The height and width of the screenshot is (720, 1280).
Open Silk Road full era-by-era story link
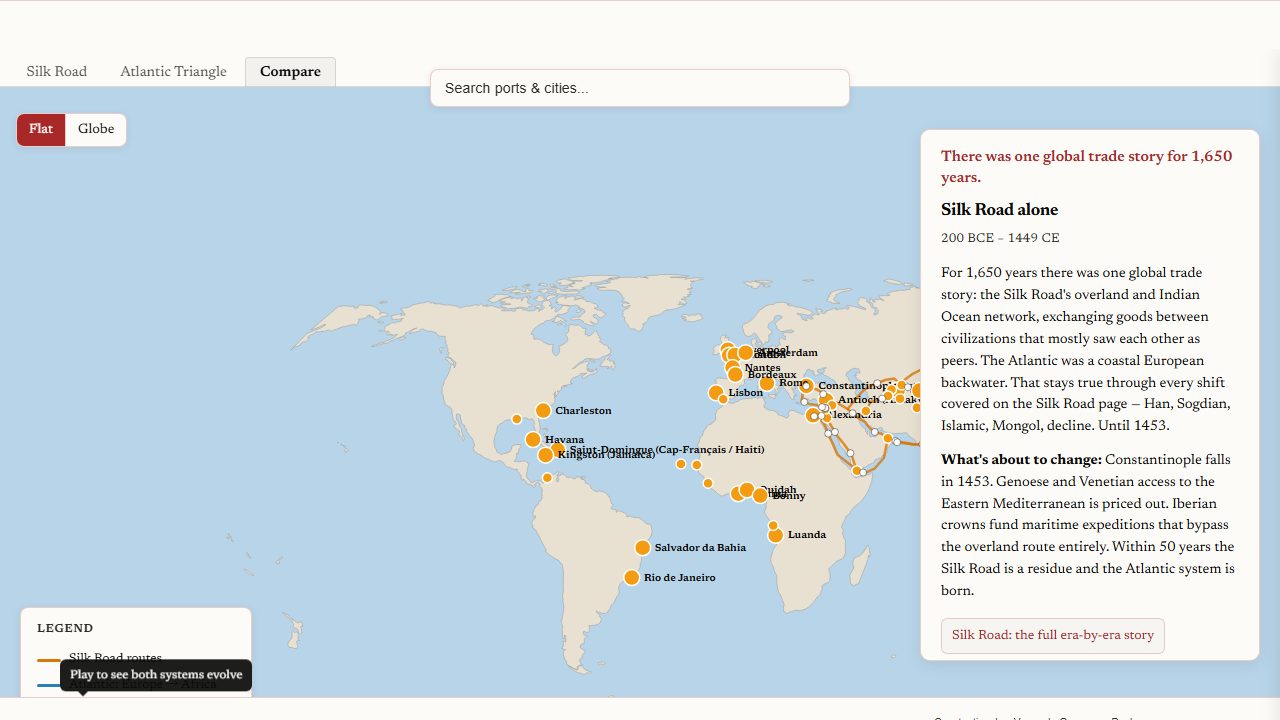point(1053,635)
